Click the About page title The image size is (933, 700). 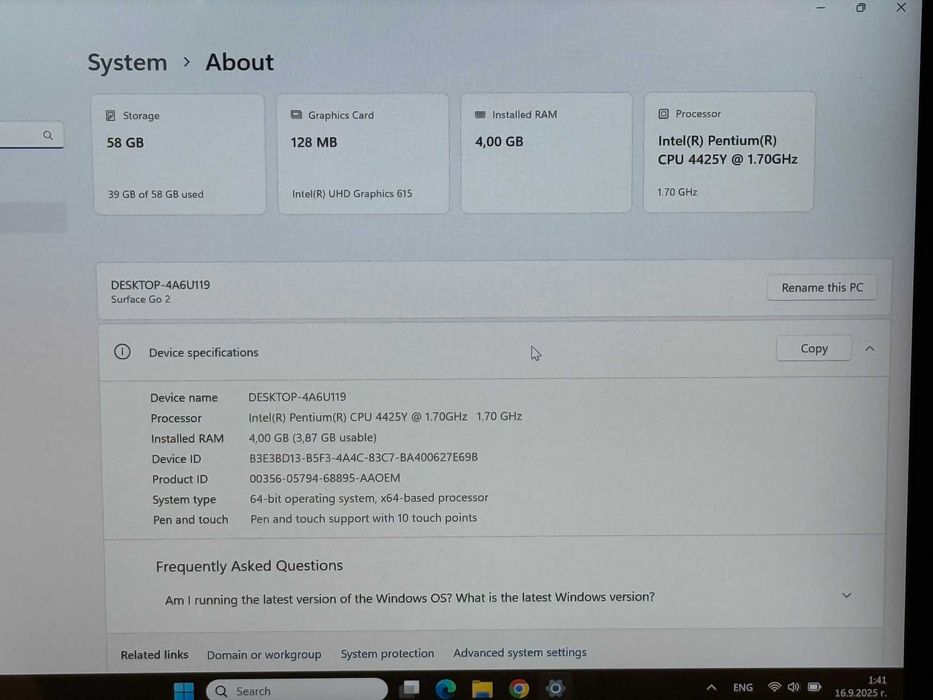pyautogui.click(x=240, y=62)
